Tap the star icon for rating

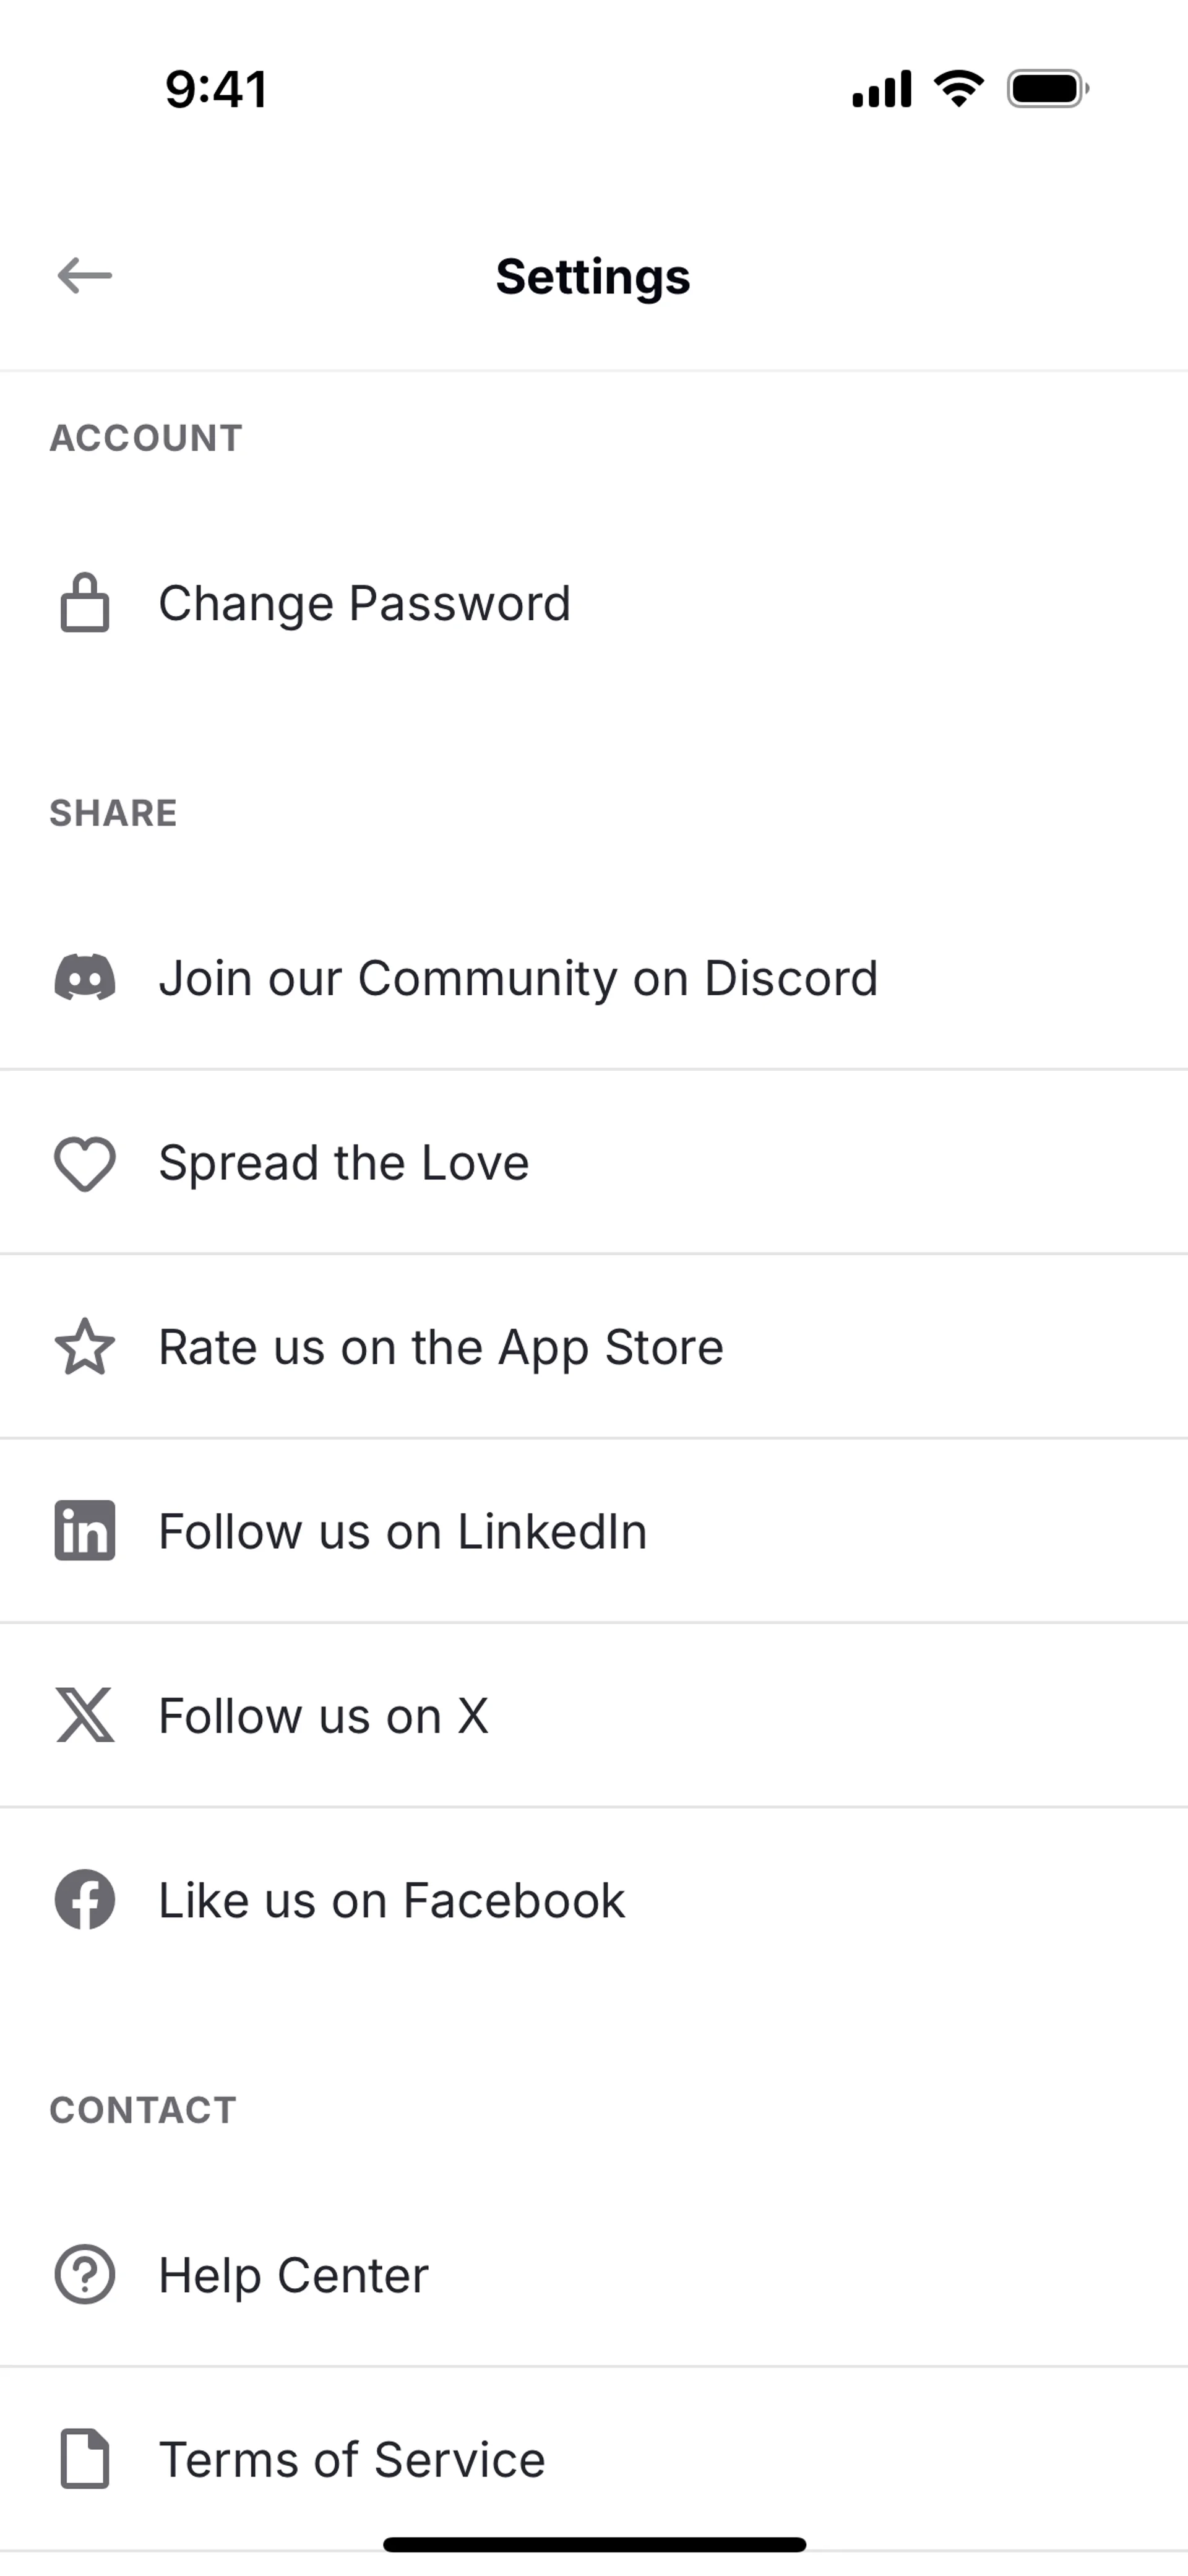coord(85,1347)
